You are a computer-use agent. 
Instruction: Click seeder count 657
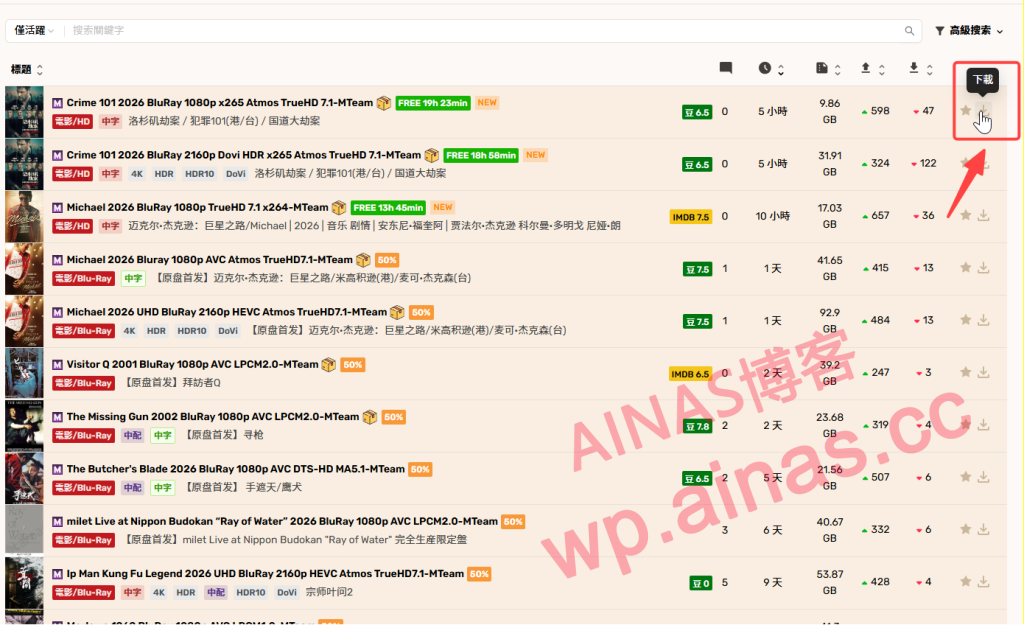coord(880,216)
